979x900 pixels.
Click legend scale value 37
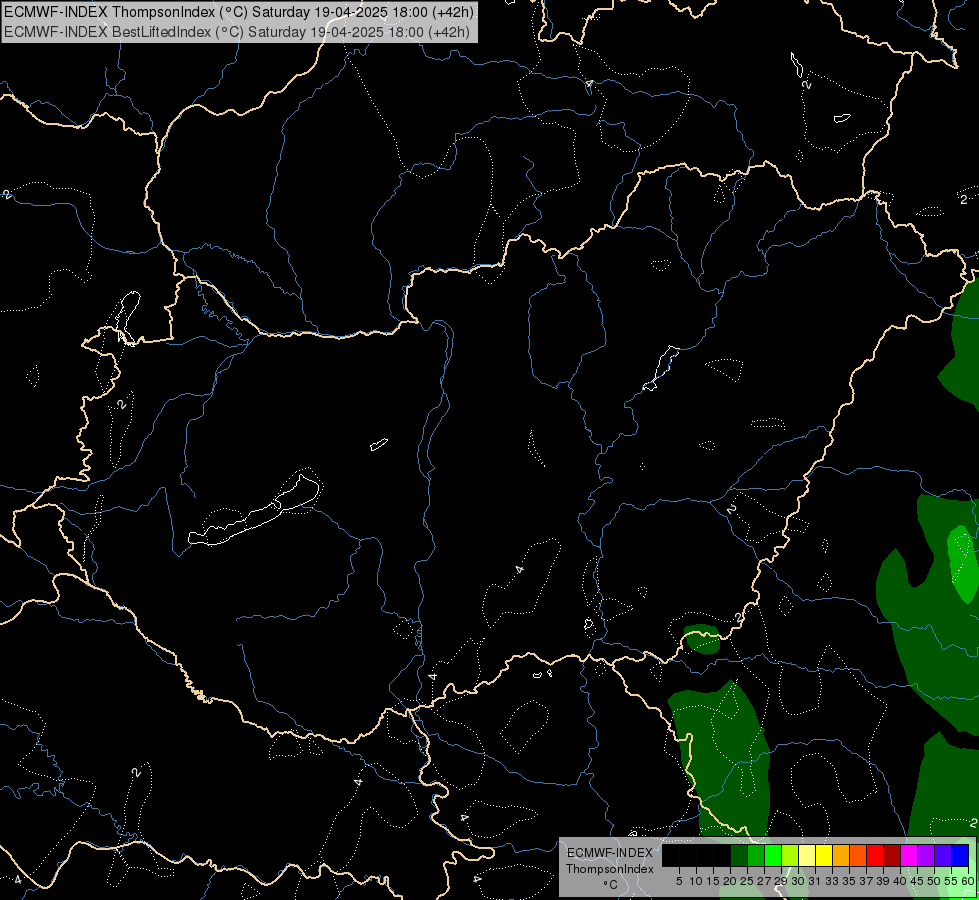[865, 881]
